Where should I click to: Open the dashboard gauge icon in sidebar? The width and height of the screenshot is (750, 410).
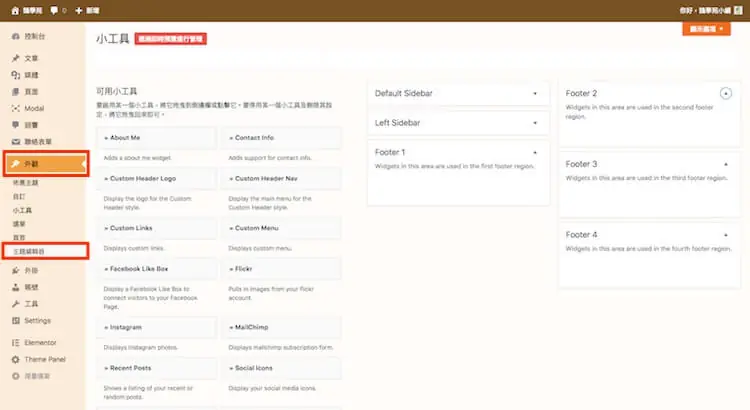[x=16, y=36]
